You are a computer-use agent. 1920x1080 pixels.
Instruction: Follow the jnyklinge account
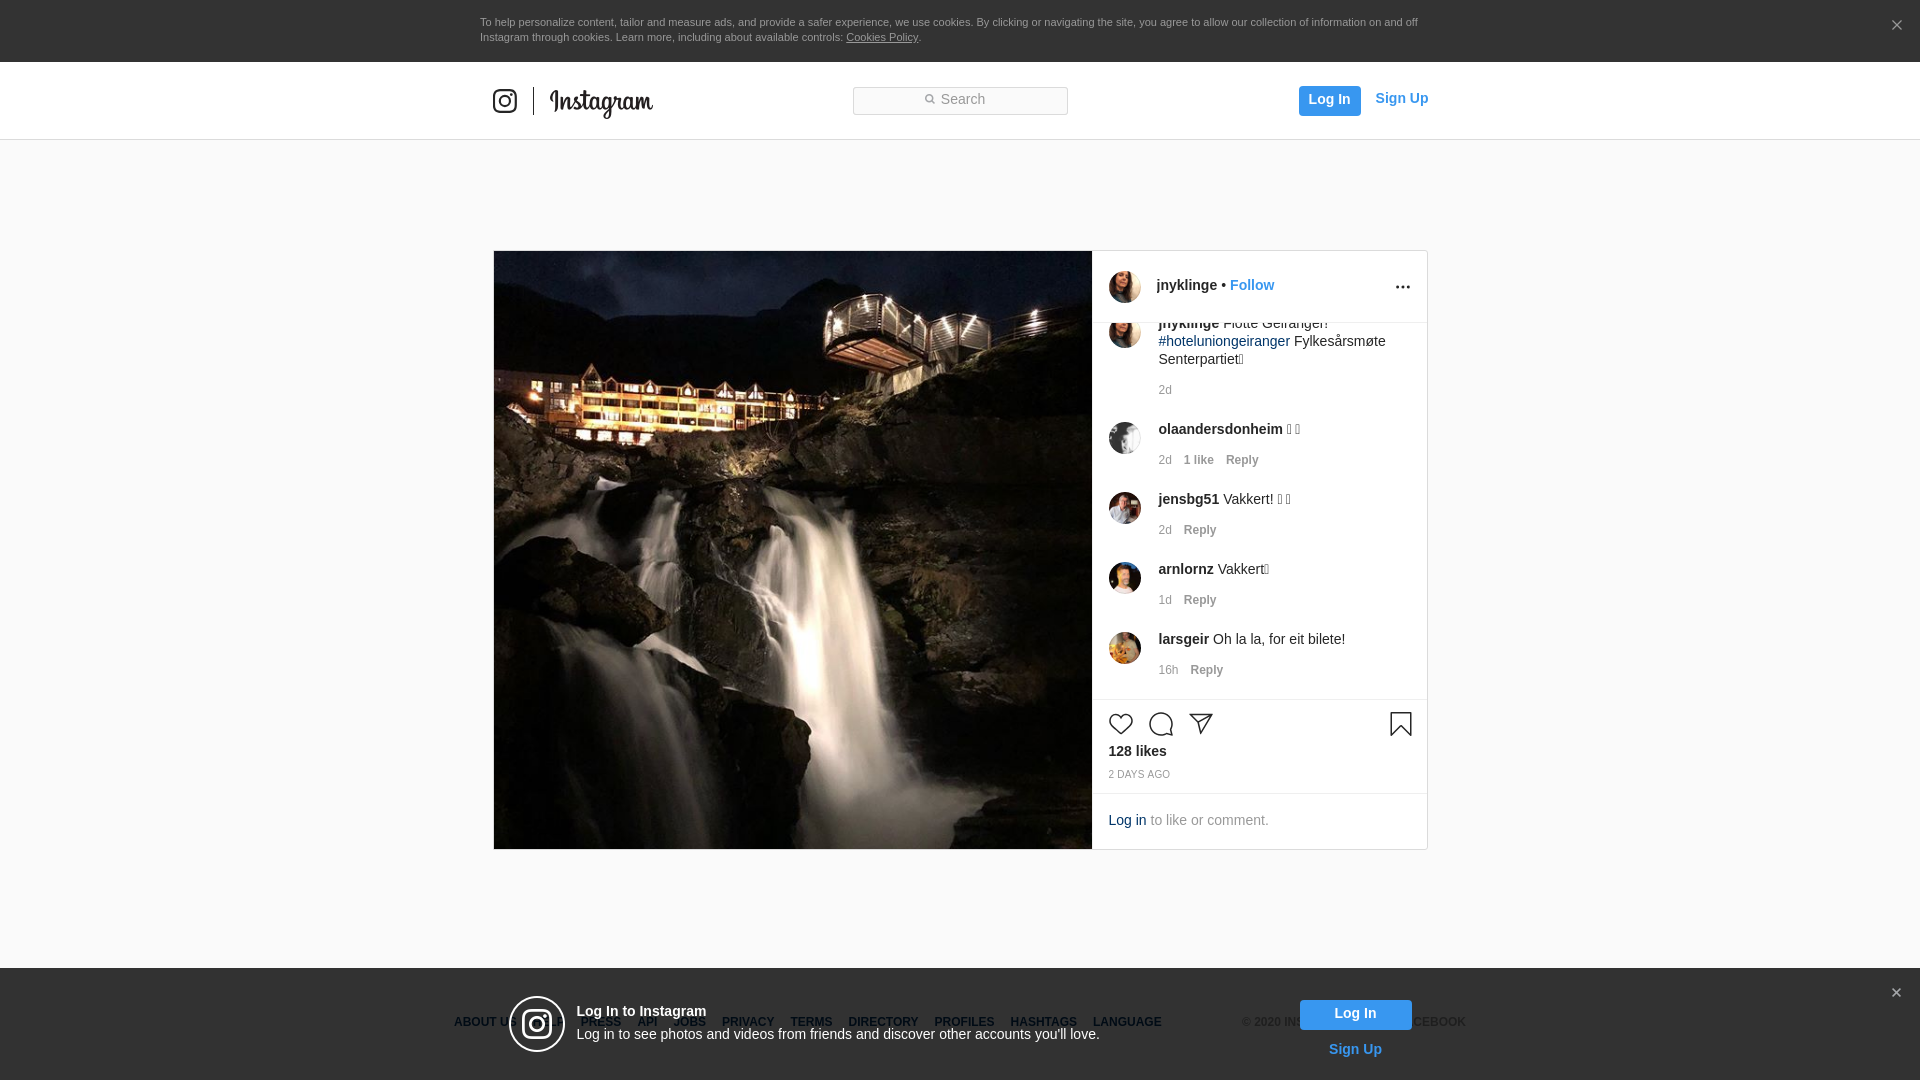click(x=1251, y=285)
